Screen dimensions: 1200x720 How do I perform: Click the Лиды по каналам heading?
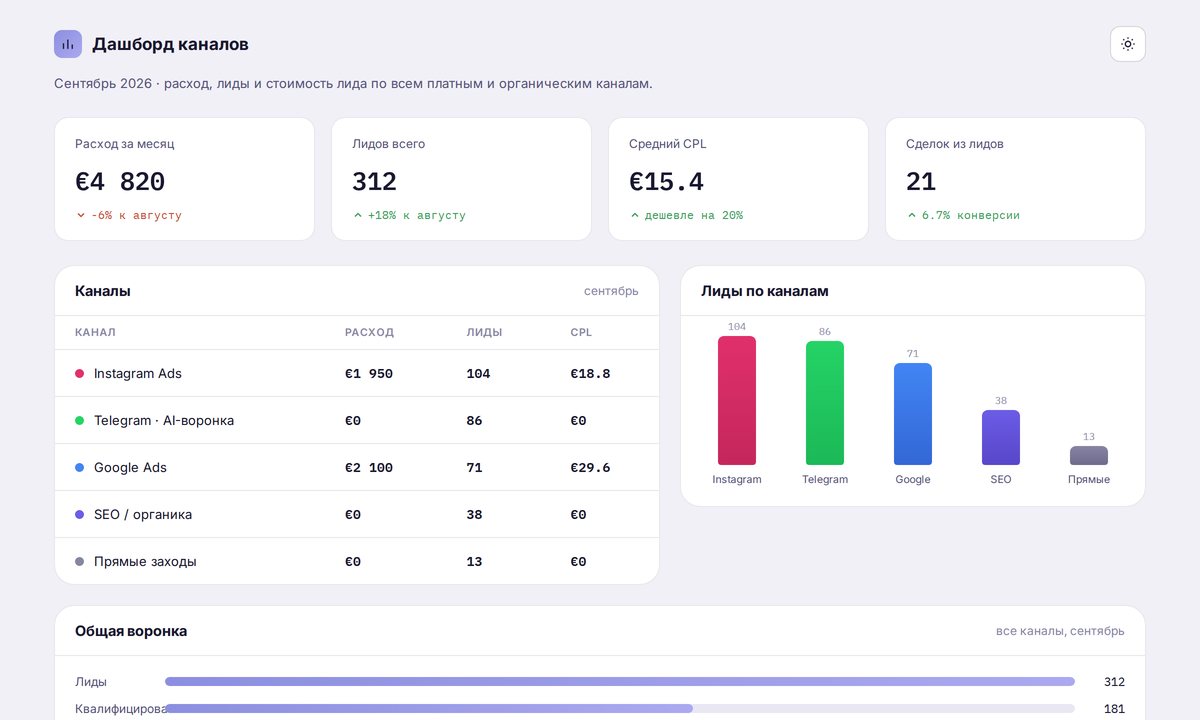point(765,291)
